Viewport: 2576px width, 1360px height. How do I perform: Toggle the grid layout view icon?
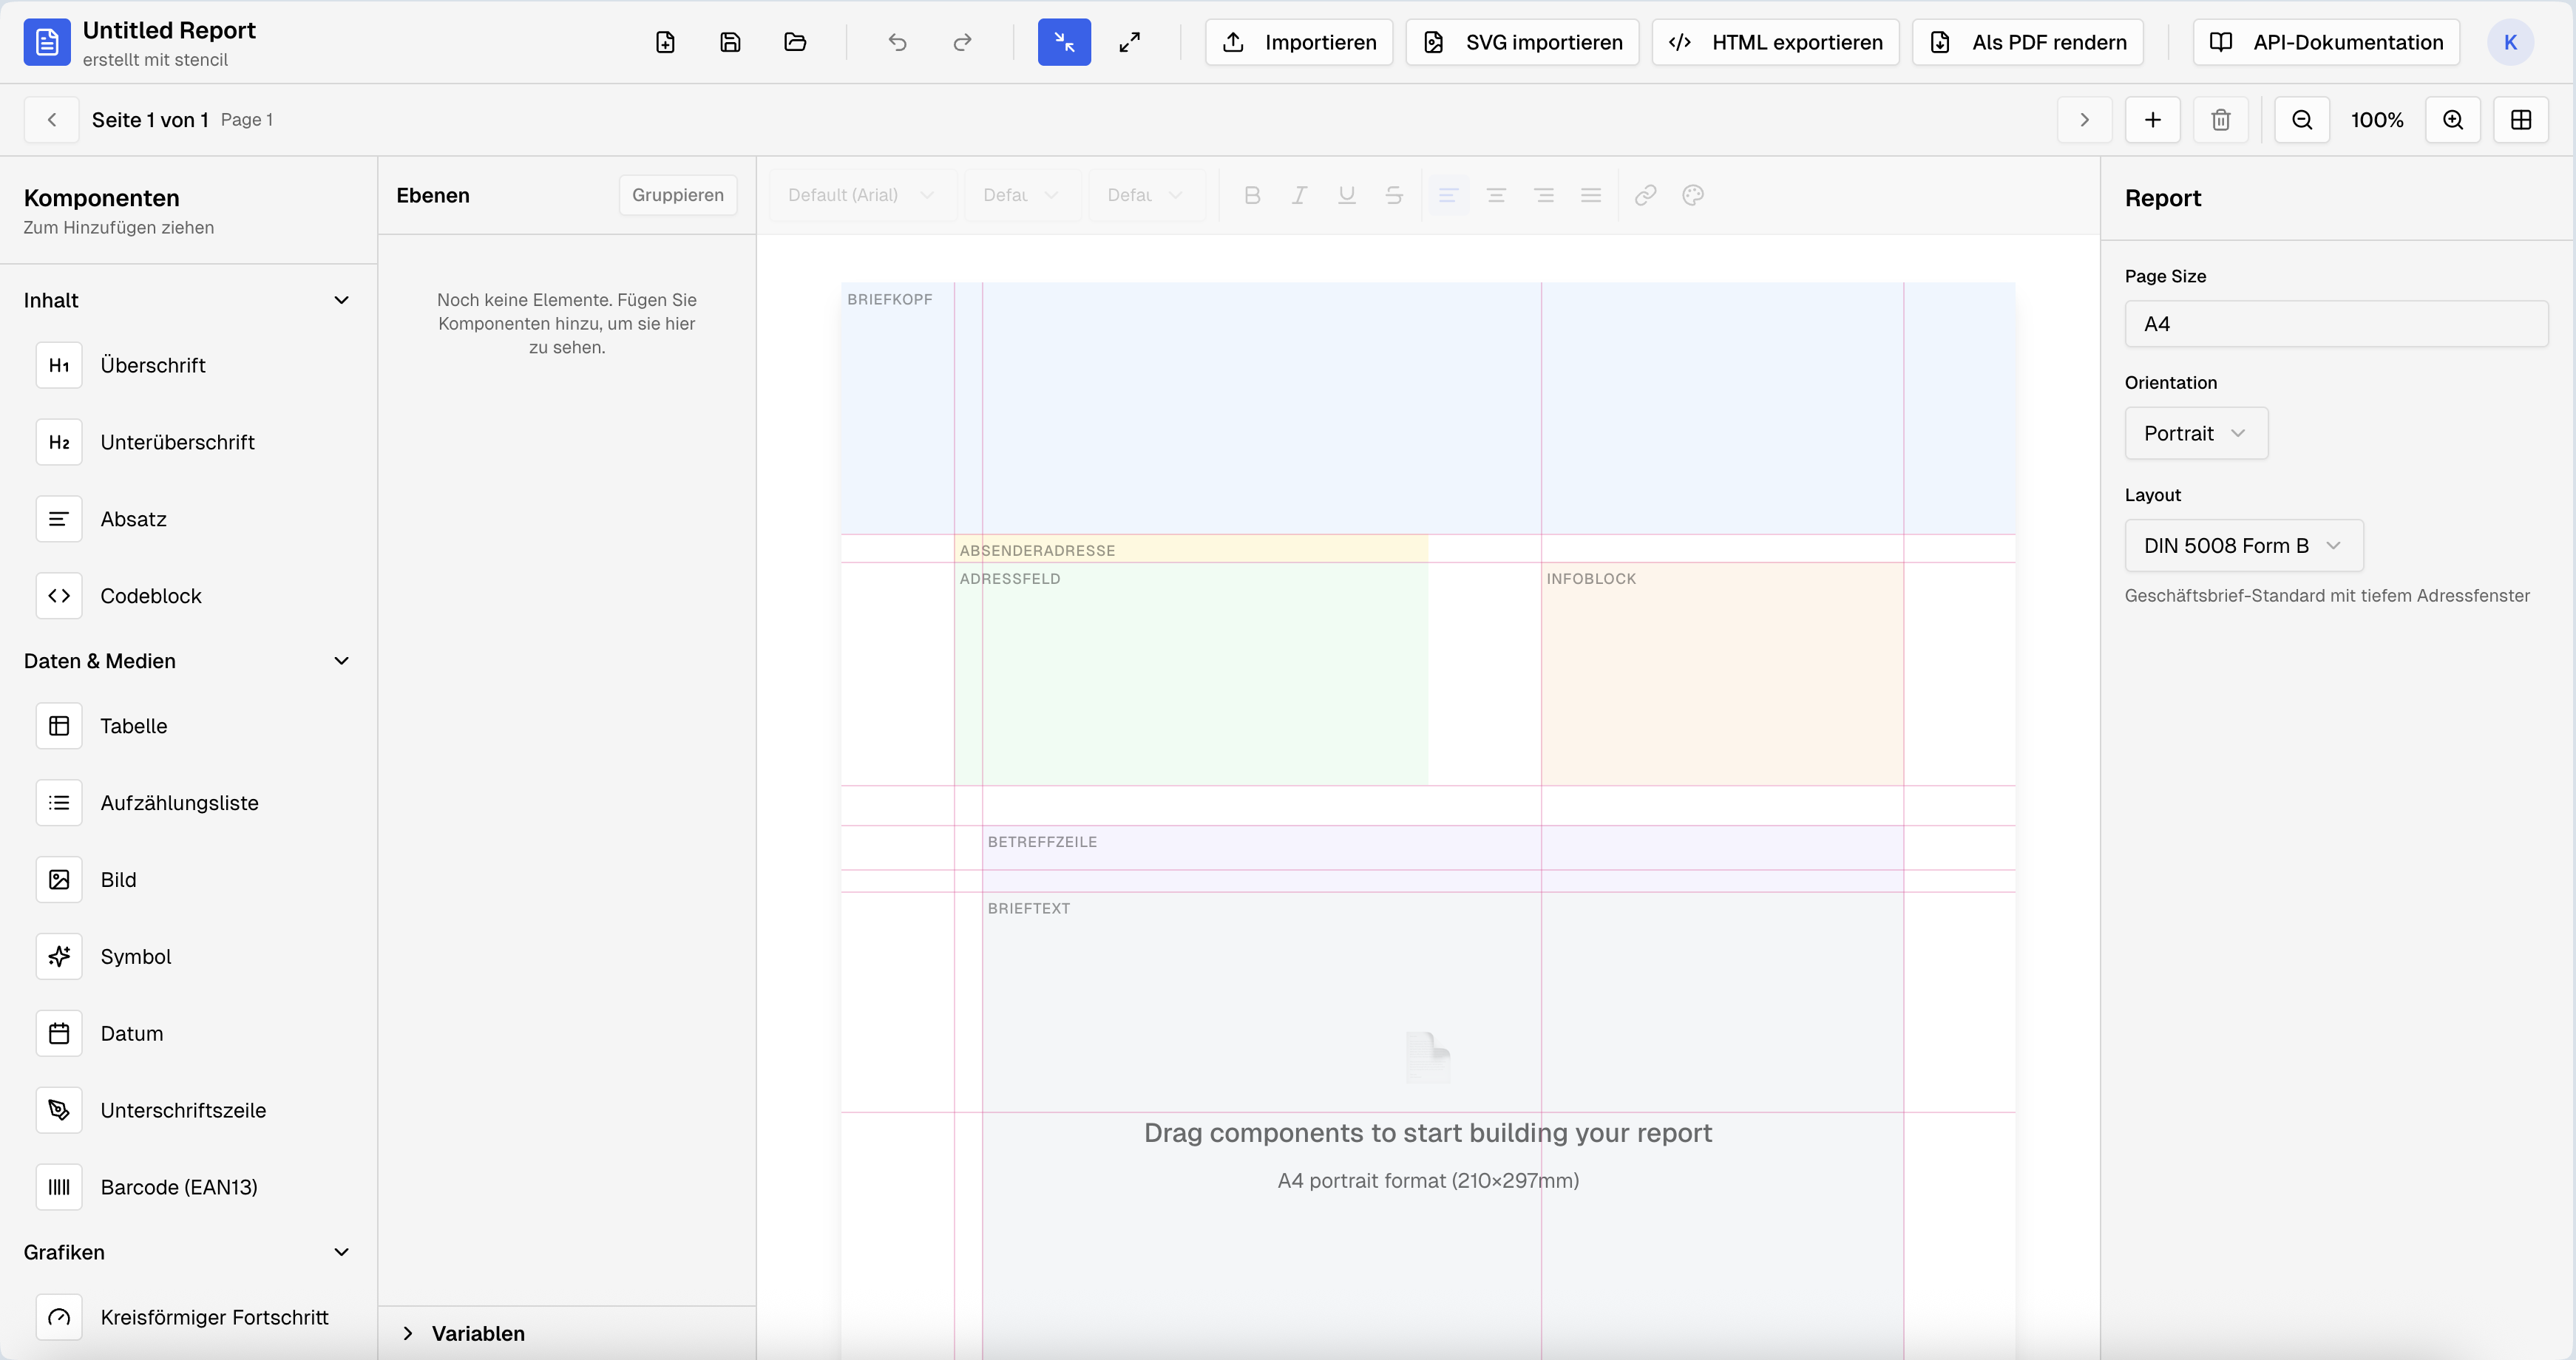pos(2520,120)
